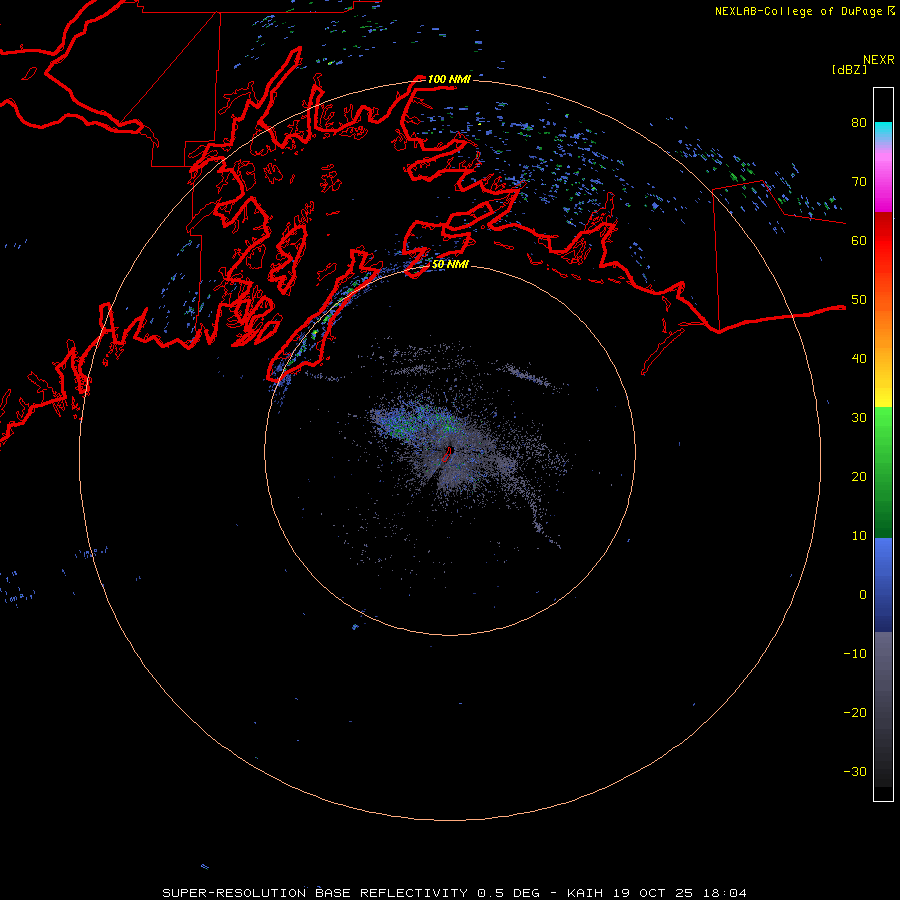Click the 19 OCT 25 18:04 timestamp
Image resolution: width=900 pixels, height=900 pixels.
[680, 893]
